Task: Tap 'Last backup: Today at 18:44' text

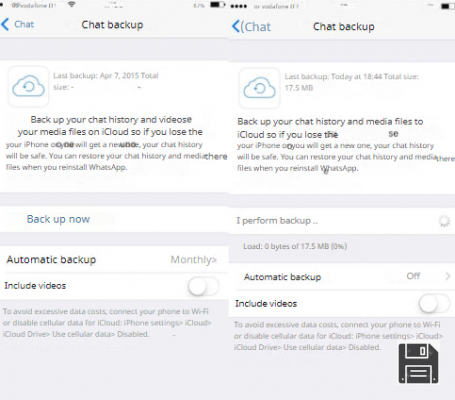Action: [x=333, y=77]
